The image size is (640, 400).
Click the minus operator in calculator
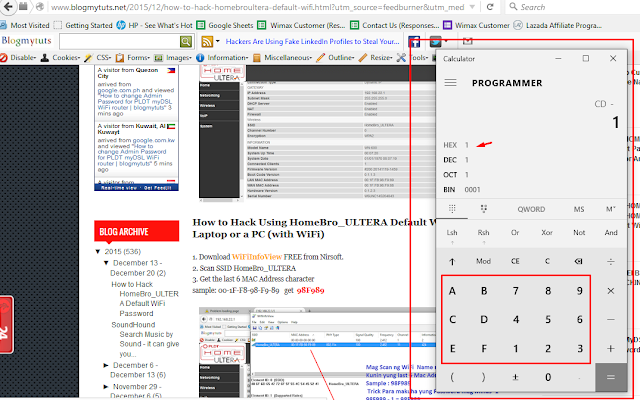[x=611, y=320]
